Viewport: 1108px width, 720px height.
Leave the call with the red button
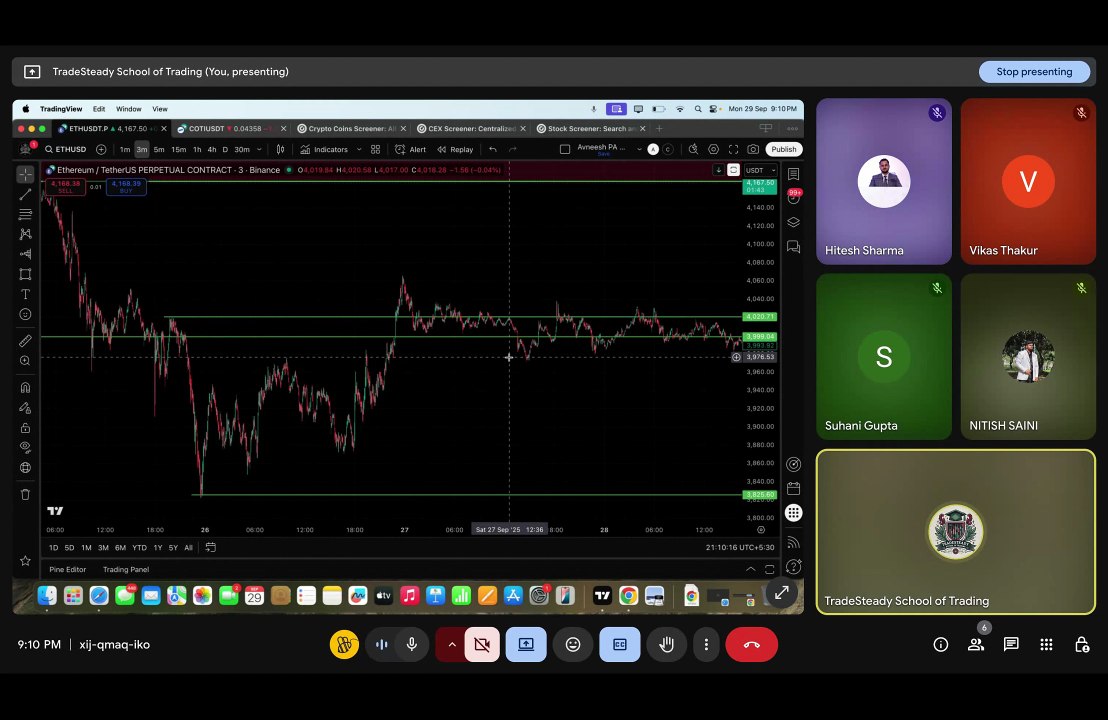pyautogui.click(x=752, y=644)
